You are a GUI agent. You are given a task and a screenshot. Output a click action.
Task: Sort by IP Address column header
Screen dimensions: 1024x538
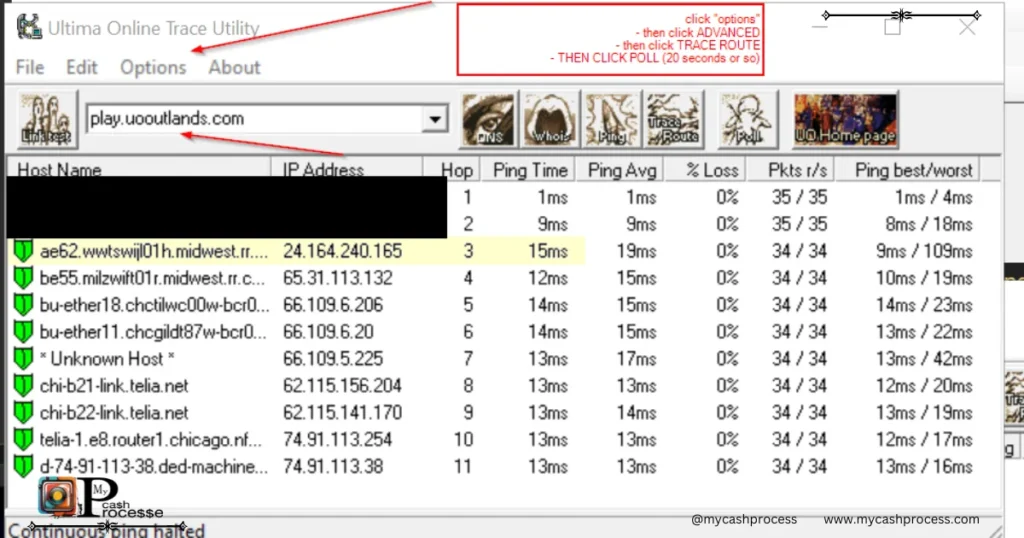(x=347, y=170)
